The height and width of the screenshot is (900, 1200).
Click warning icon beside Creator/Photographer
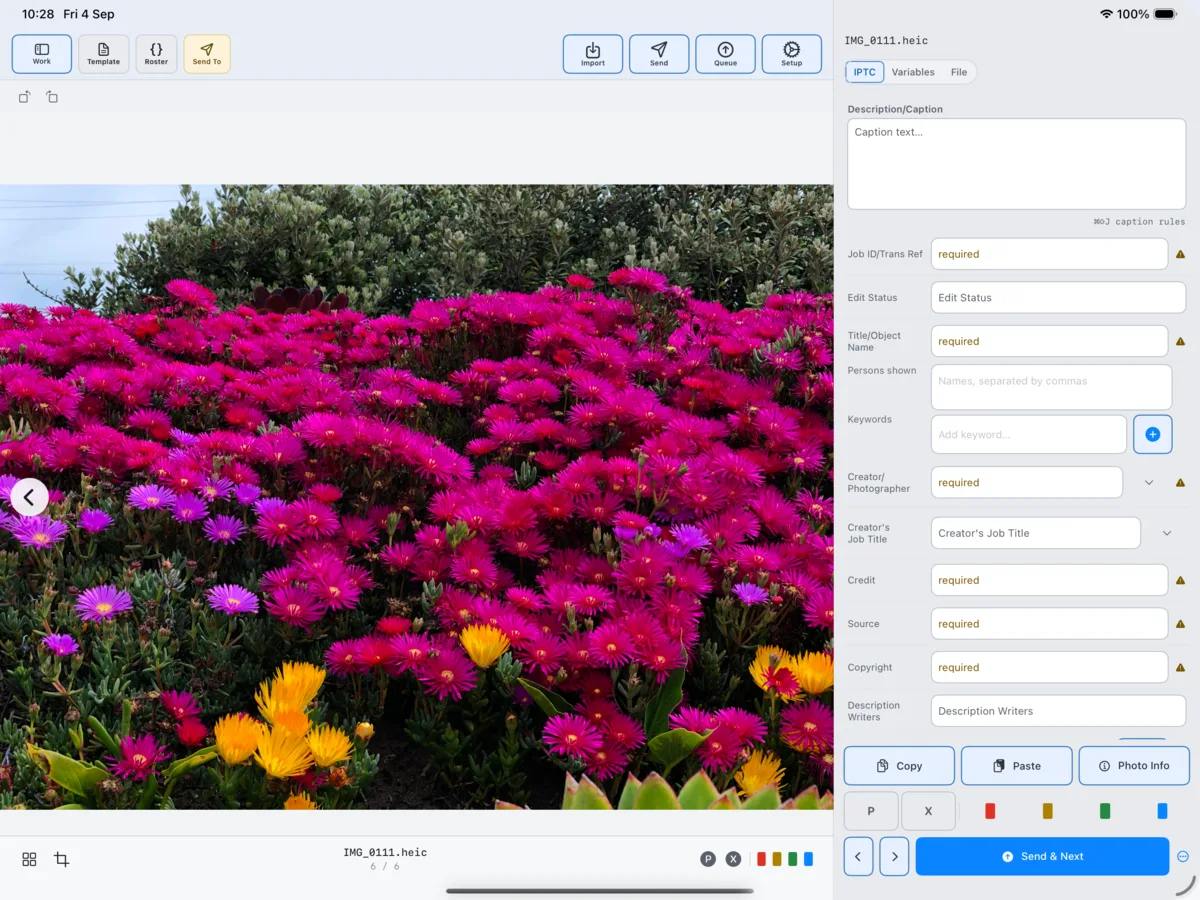pyautogui.click(x=1180, y=482)
